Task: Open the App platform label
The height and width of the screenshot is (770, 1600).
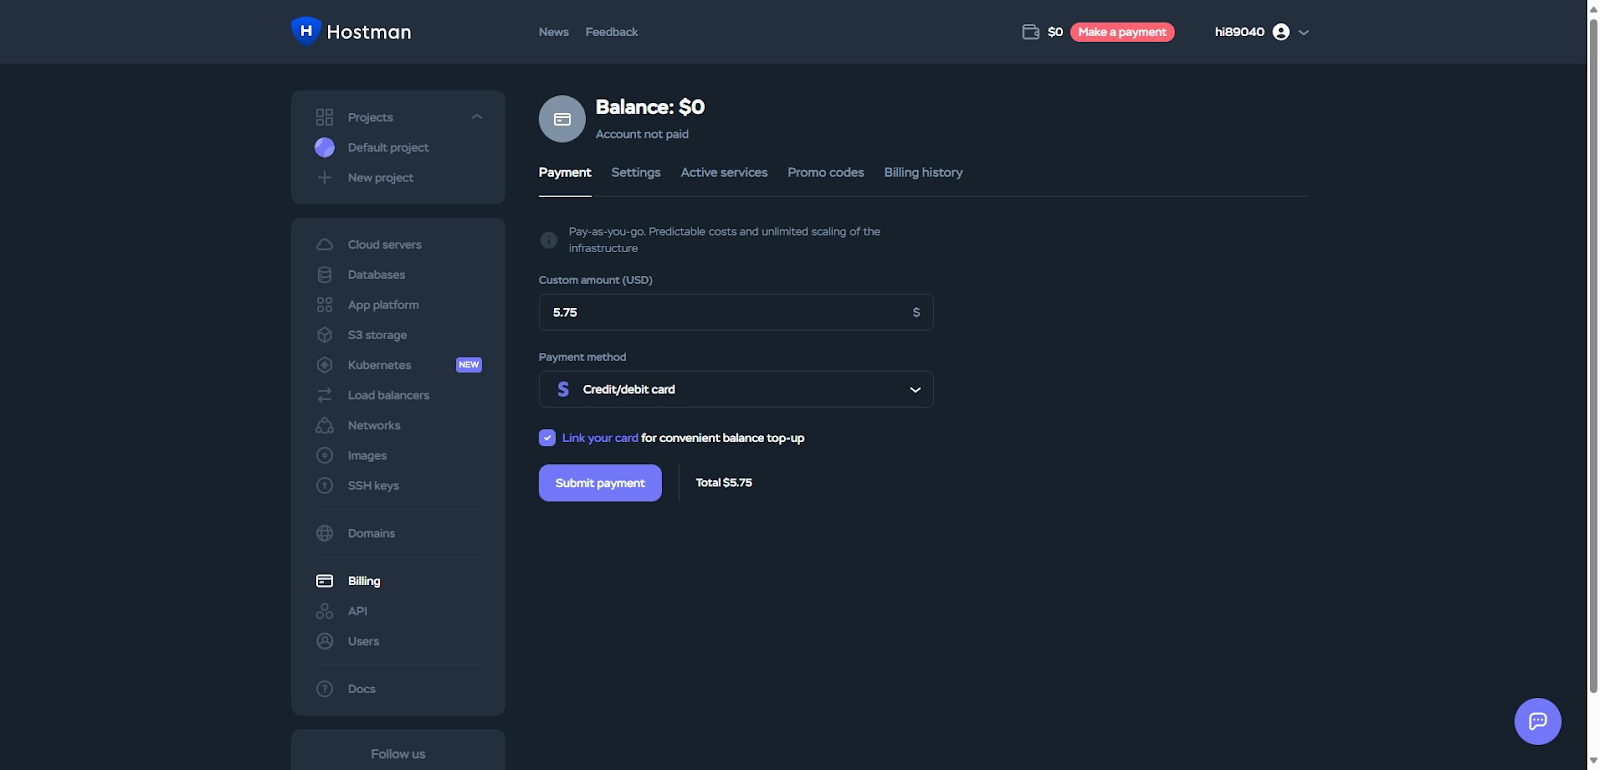Action: (x=383, y=305)
